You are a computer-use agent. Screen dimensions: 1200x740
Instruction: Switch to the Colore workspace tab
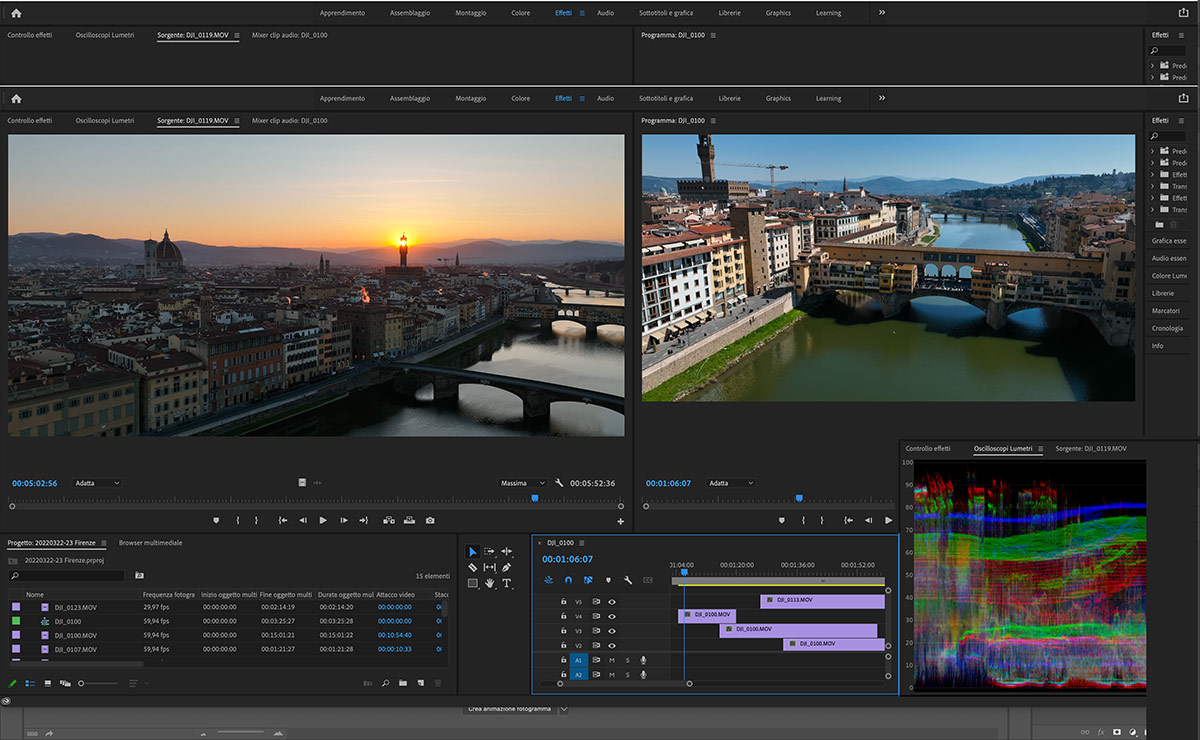pyautogui.click(x=520, y=98)
